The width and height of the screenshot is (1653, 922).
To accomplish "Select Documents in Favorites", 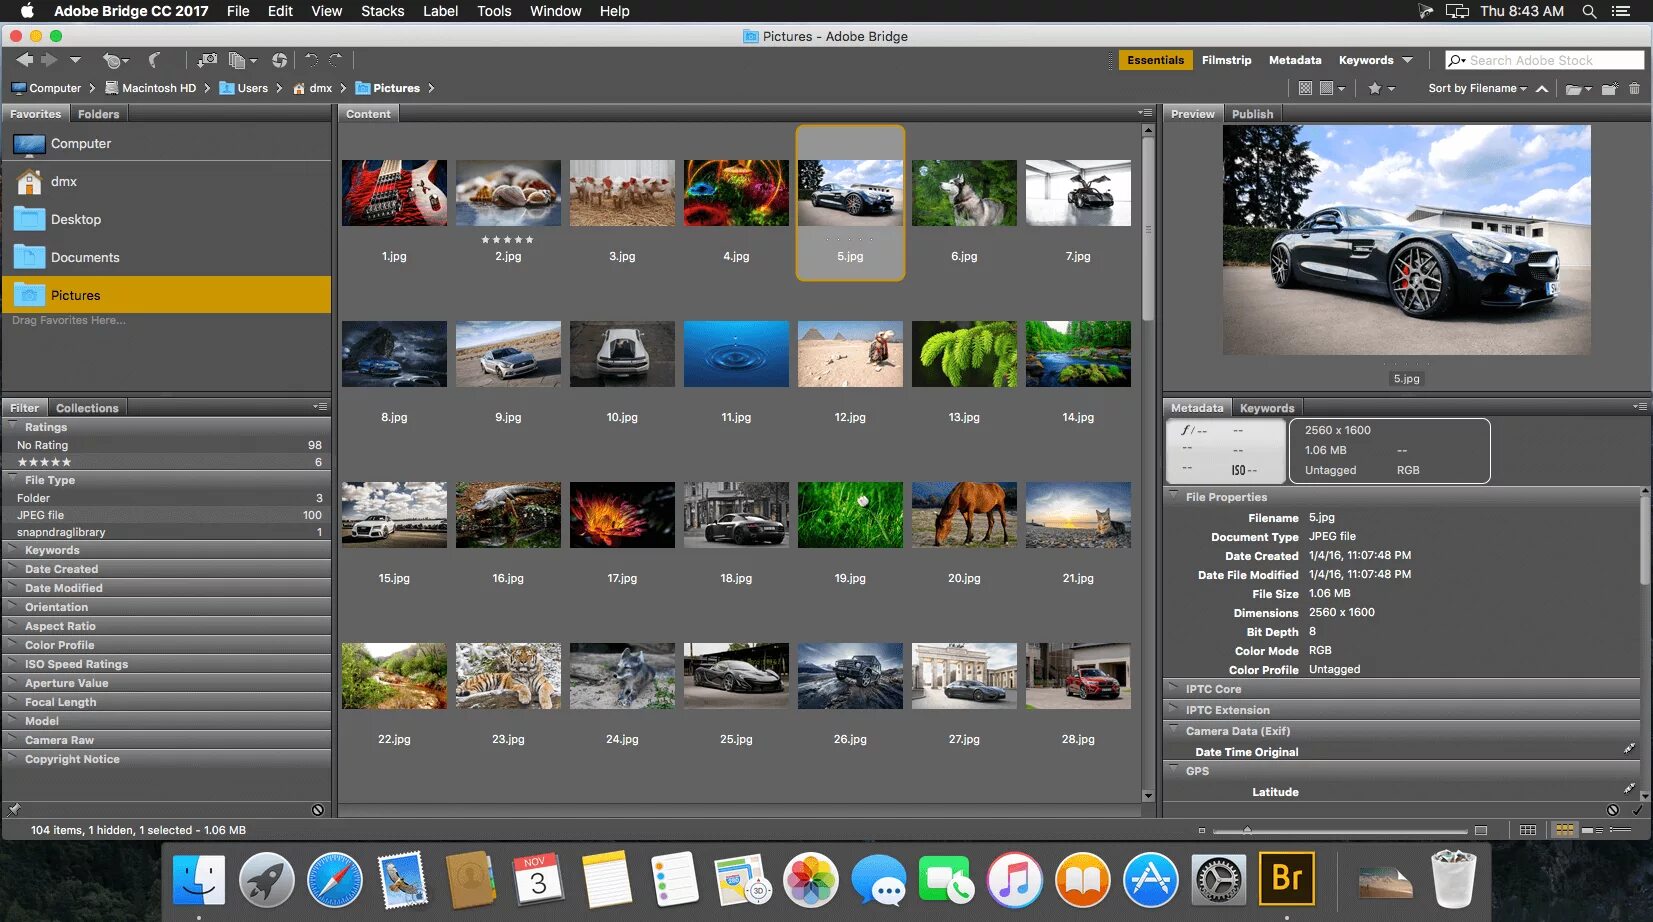I will (166, 257).
